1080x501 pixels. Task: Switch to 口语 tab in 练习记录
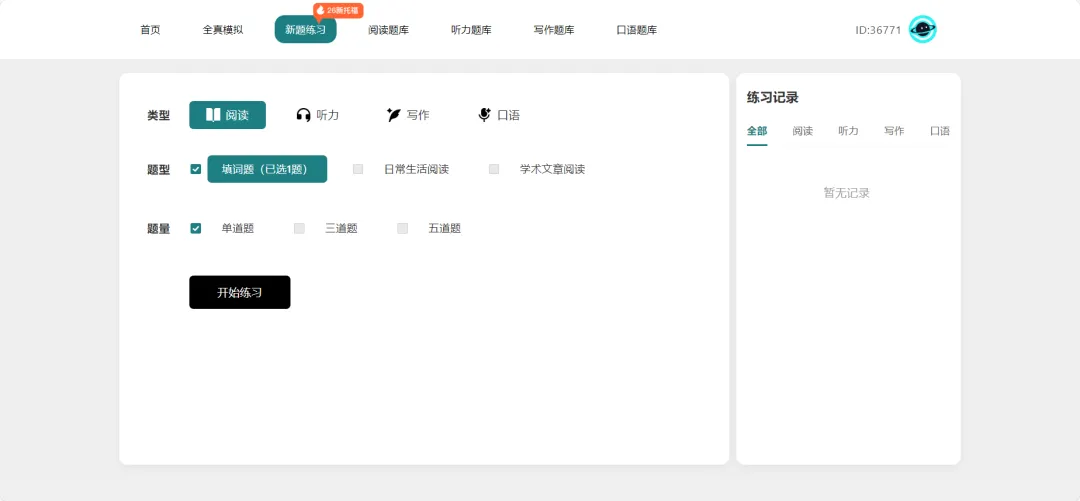(x=940, y=131)
